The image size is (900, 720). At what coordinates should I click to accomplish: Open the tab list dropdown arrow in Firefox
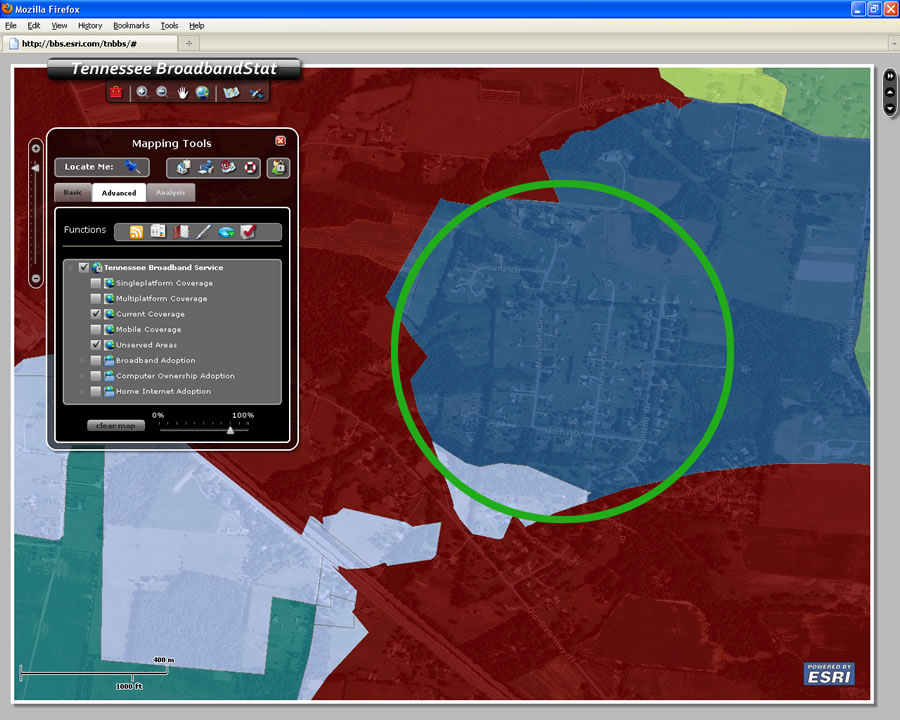tap(894, 44)
